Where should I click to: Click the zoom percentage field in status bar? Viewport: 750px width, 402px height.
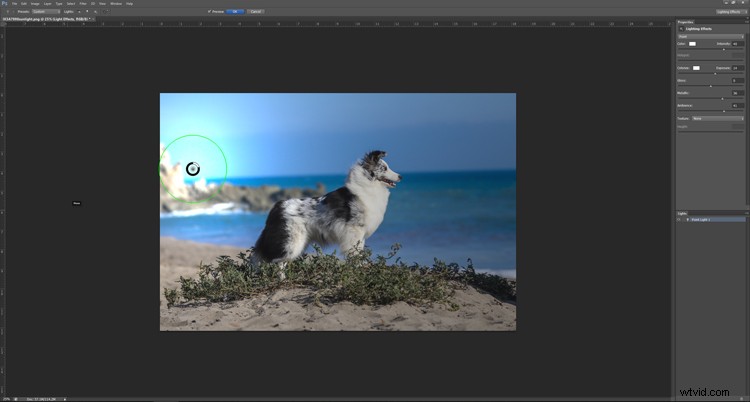click(6, 399)
